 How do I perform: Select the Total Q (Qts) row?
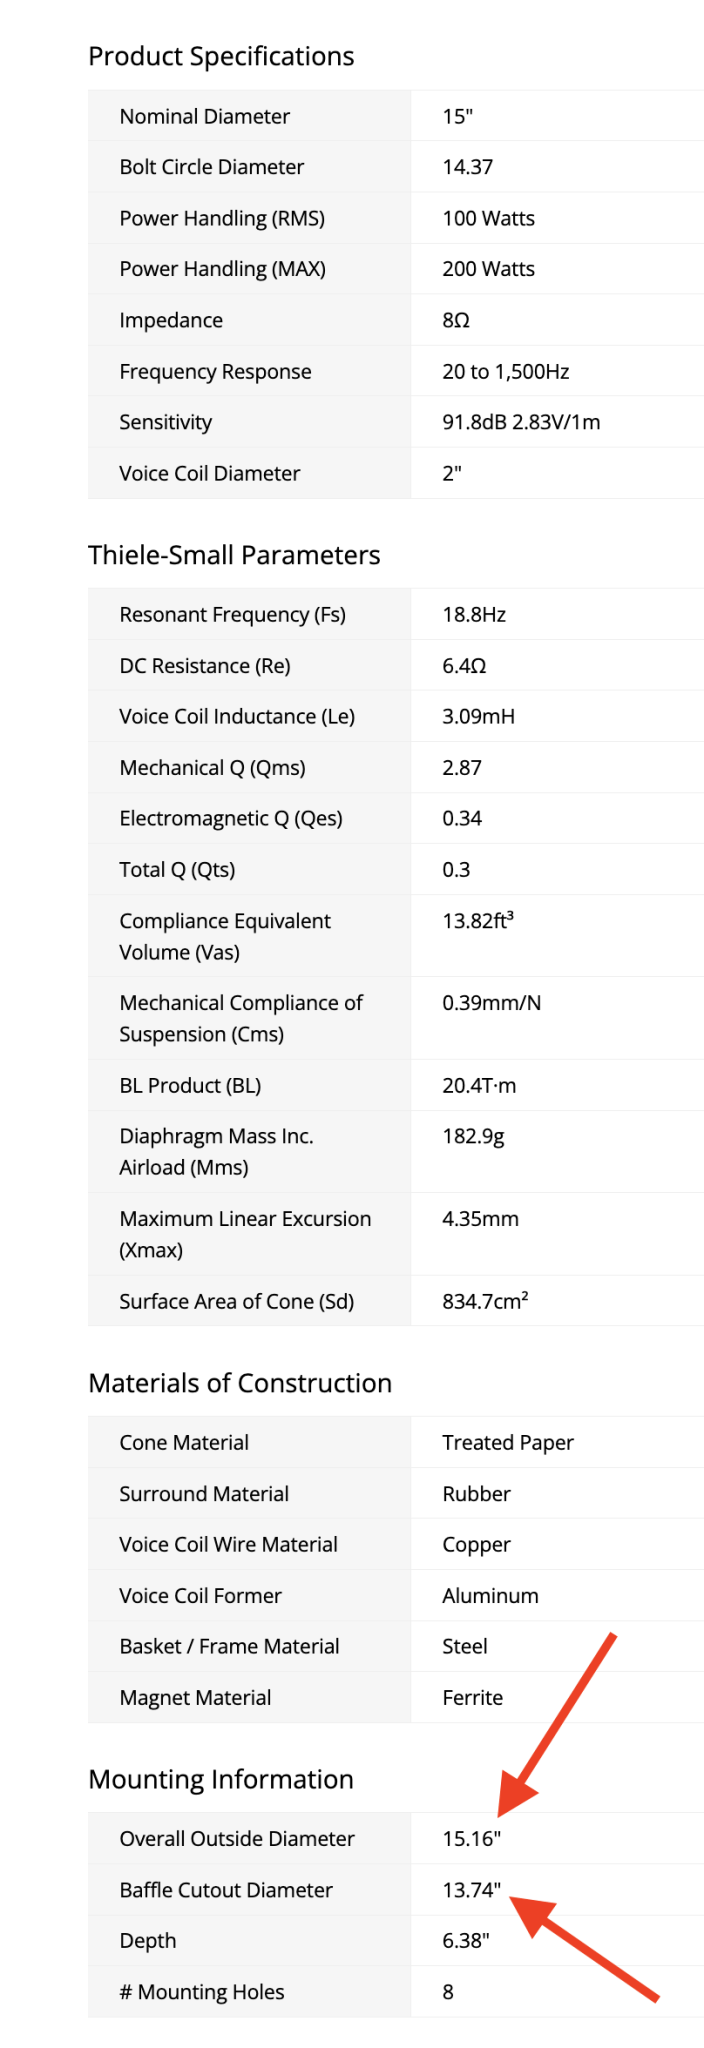396,869
